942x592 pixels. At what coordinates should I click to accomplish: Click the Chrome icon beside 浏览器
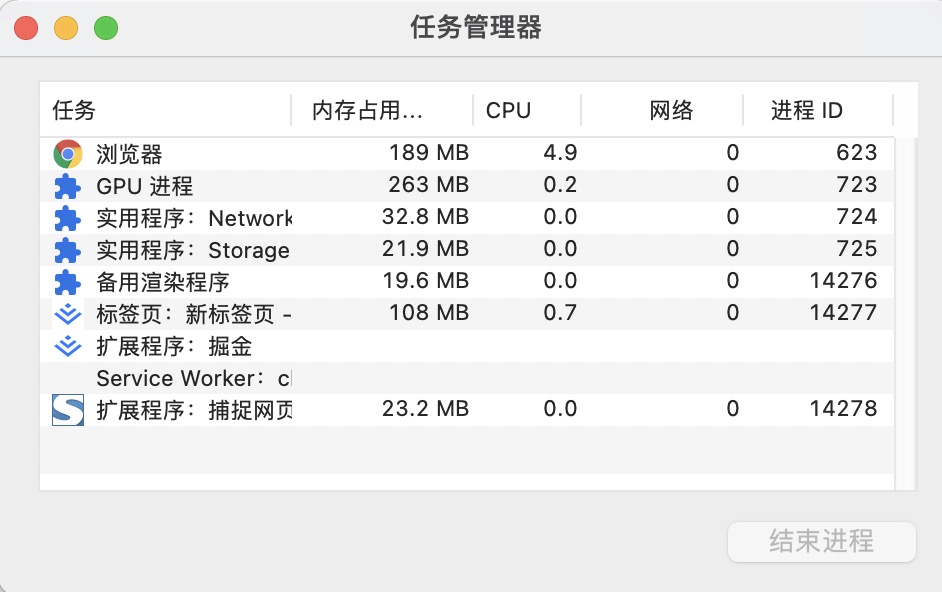[68, 153]
